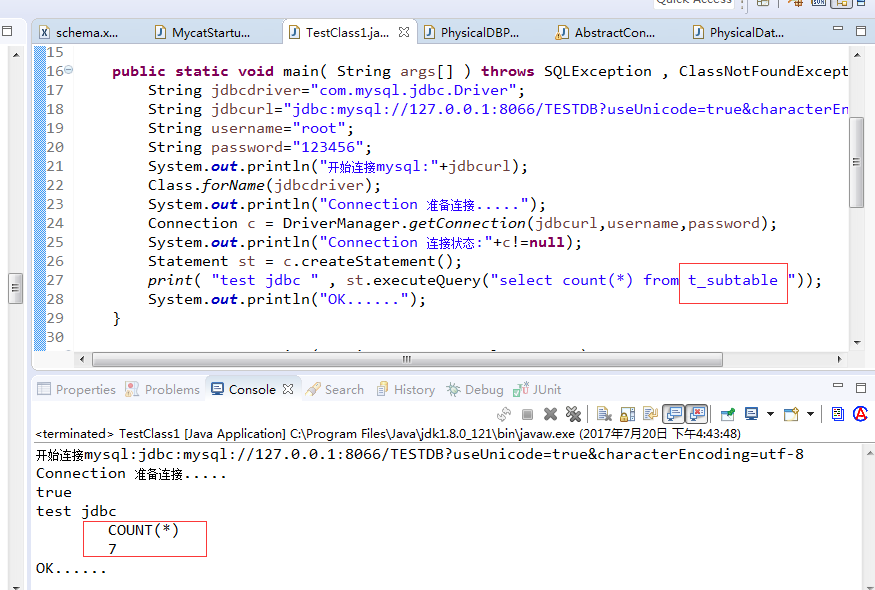The height and width of the screenshot is (590, 875).
Task: Click the editor scrollbar down arrow
Action: point(857,343)
